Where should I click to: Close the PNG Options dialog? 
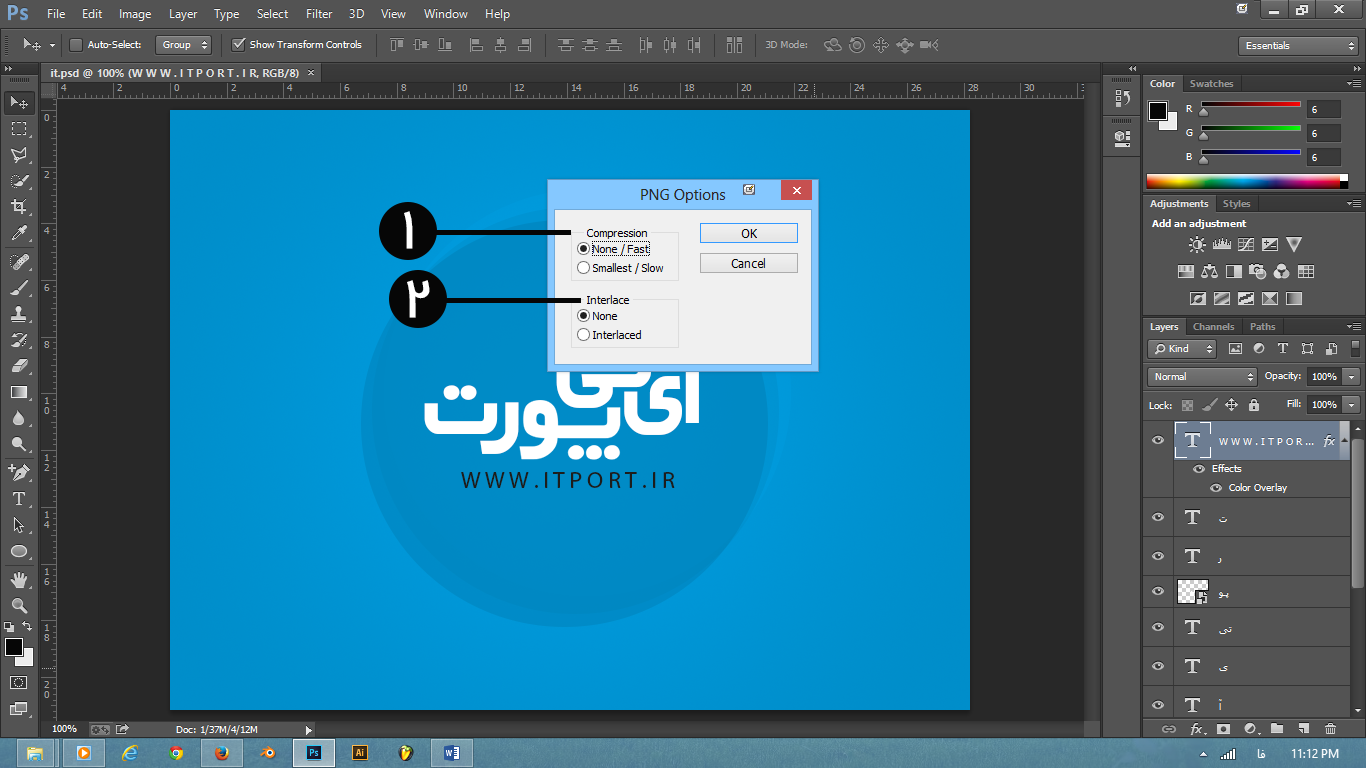[x=796, y=190]
